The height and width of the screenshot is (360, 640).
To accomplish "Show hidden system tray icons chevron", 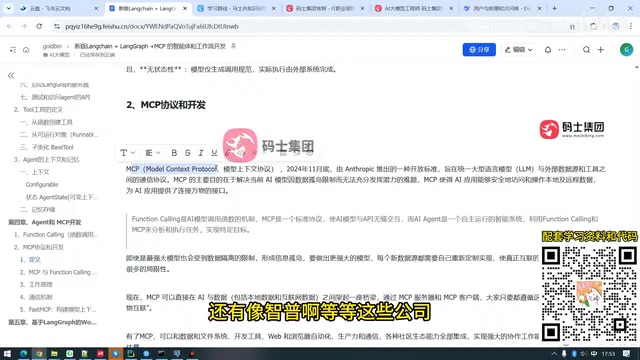I will (x=554, y=354).
